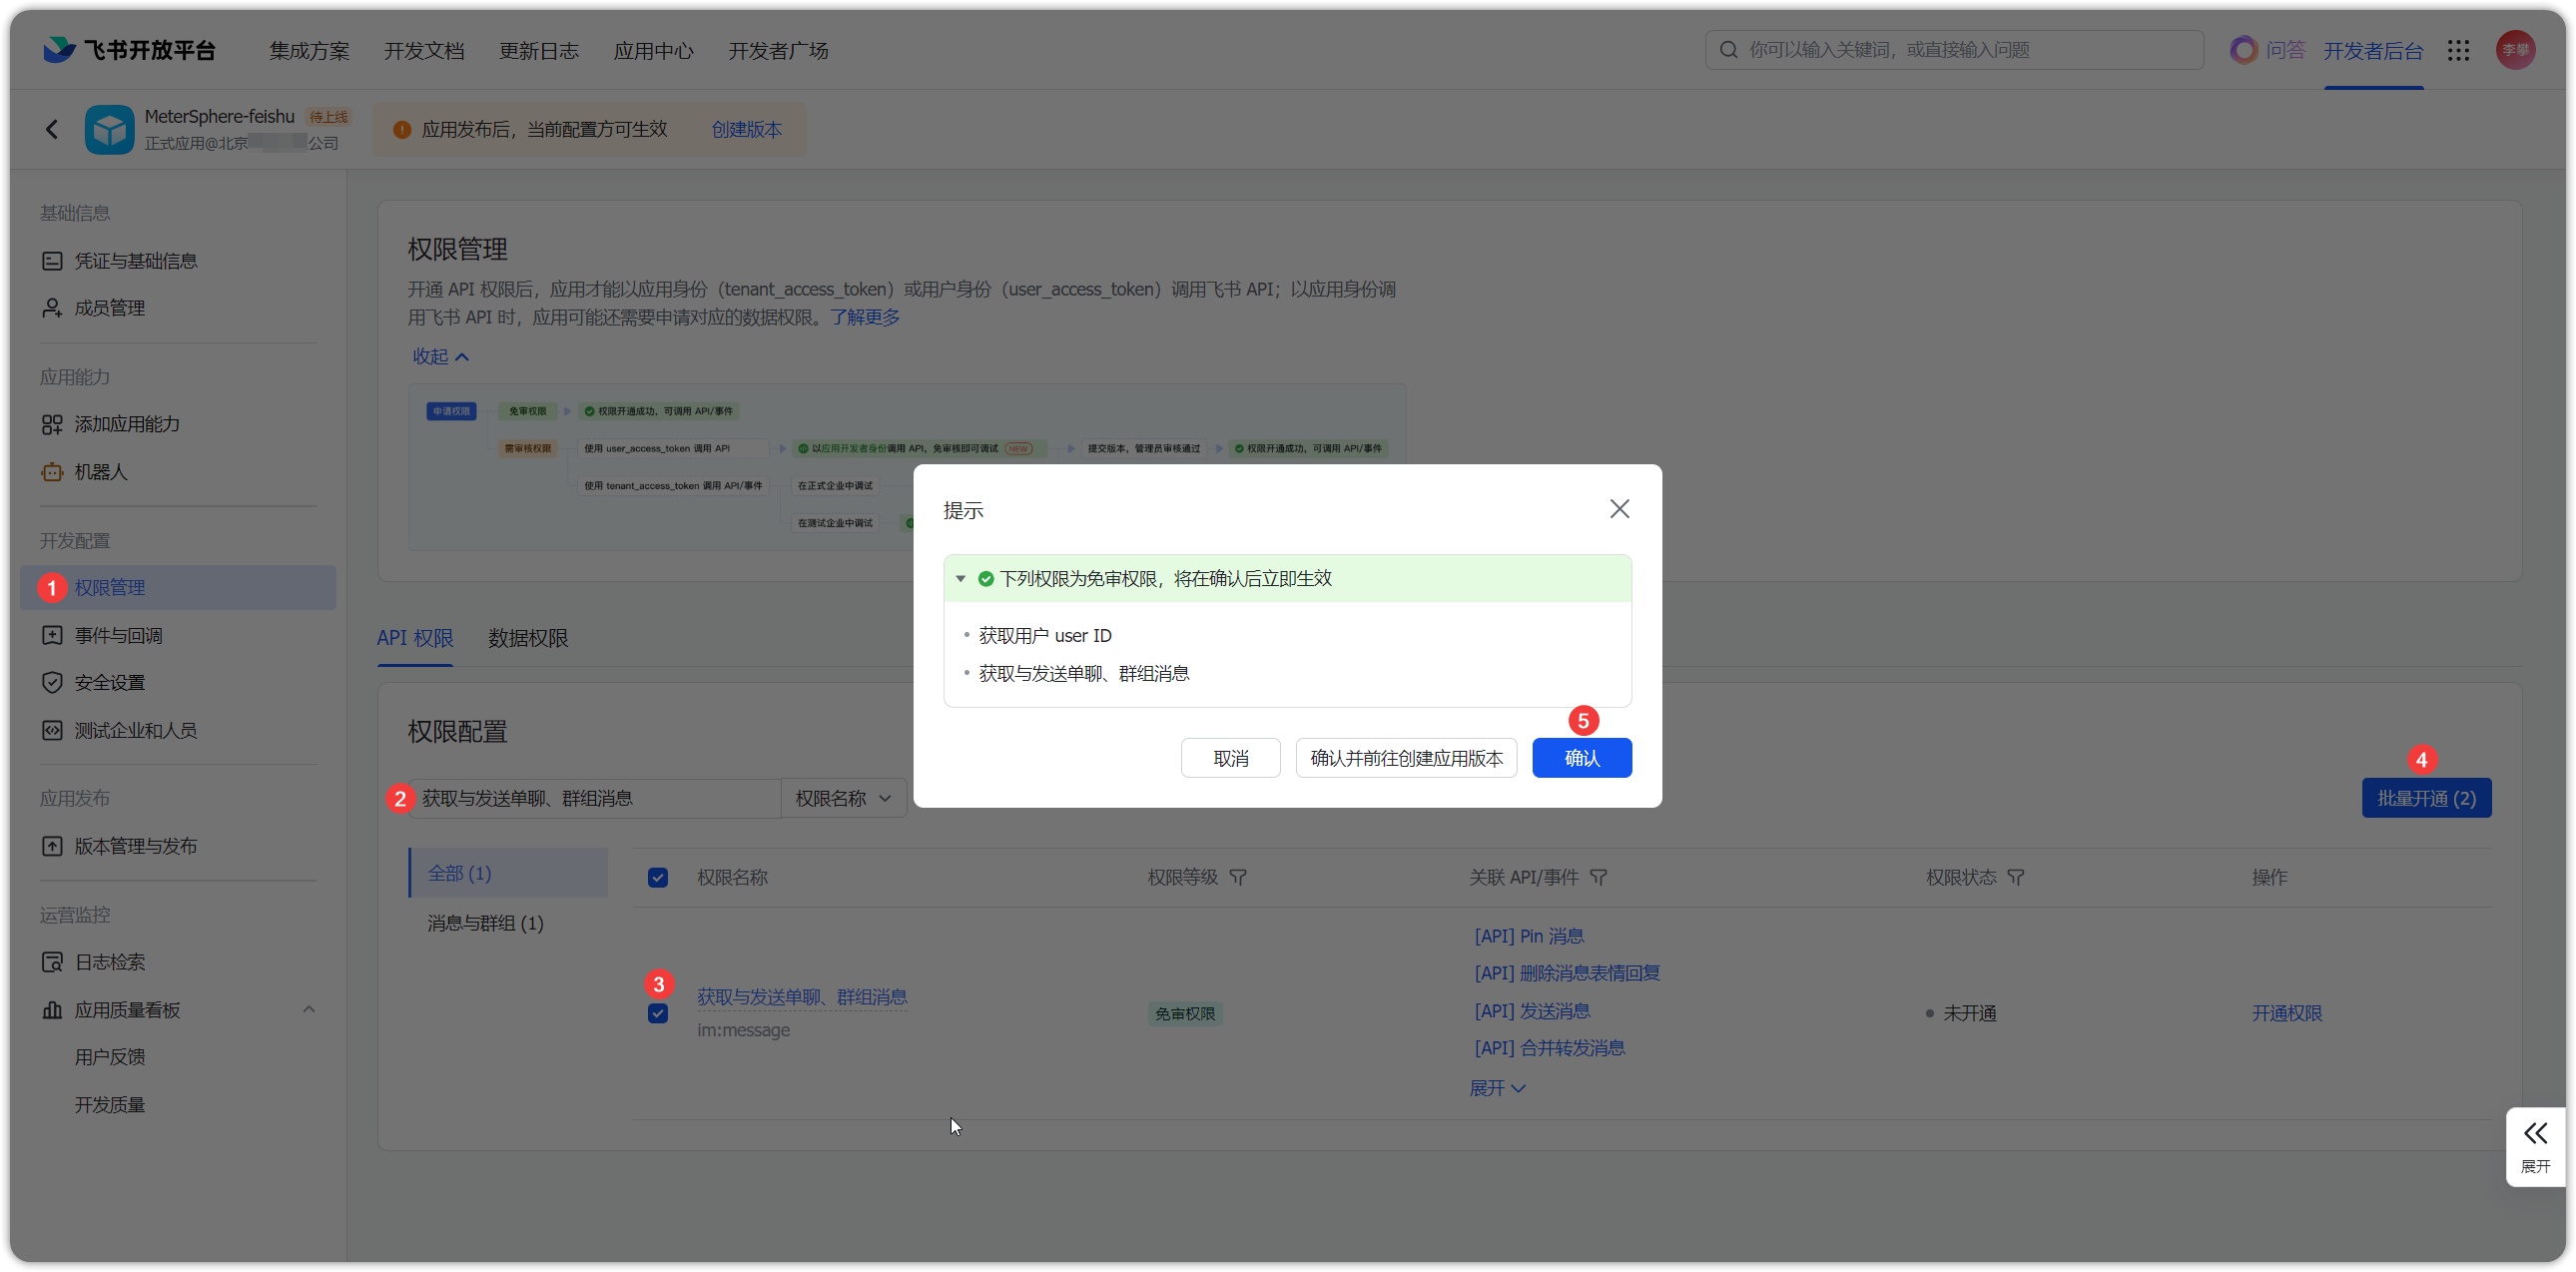
Task: Open the apps grid icon in header
Action: 2458,50
